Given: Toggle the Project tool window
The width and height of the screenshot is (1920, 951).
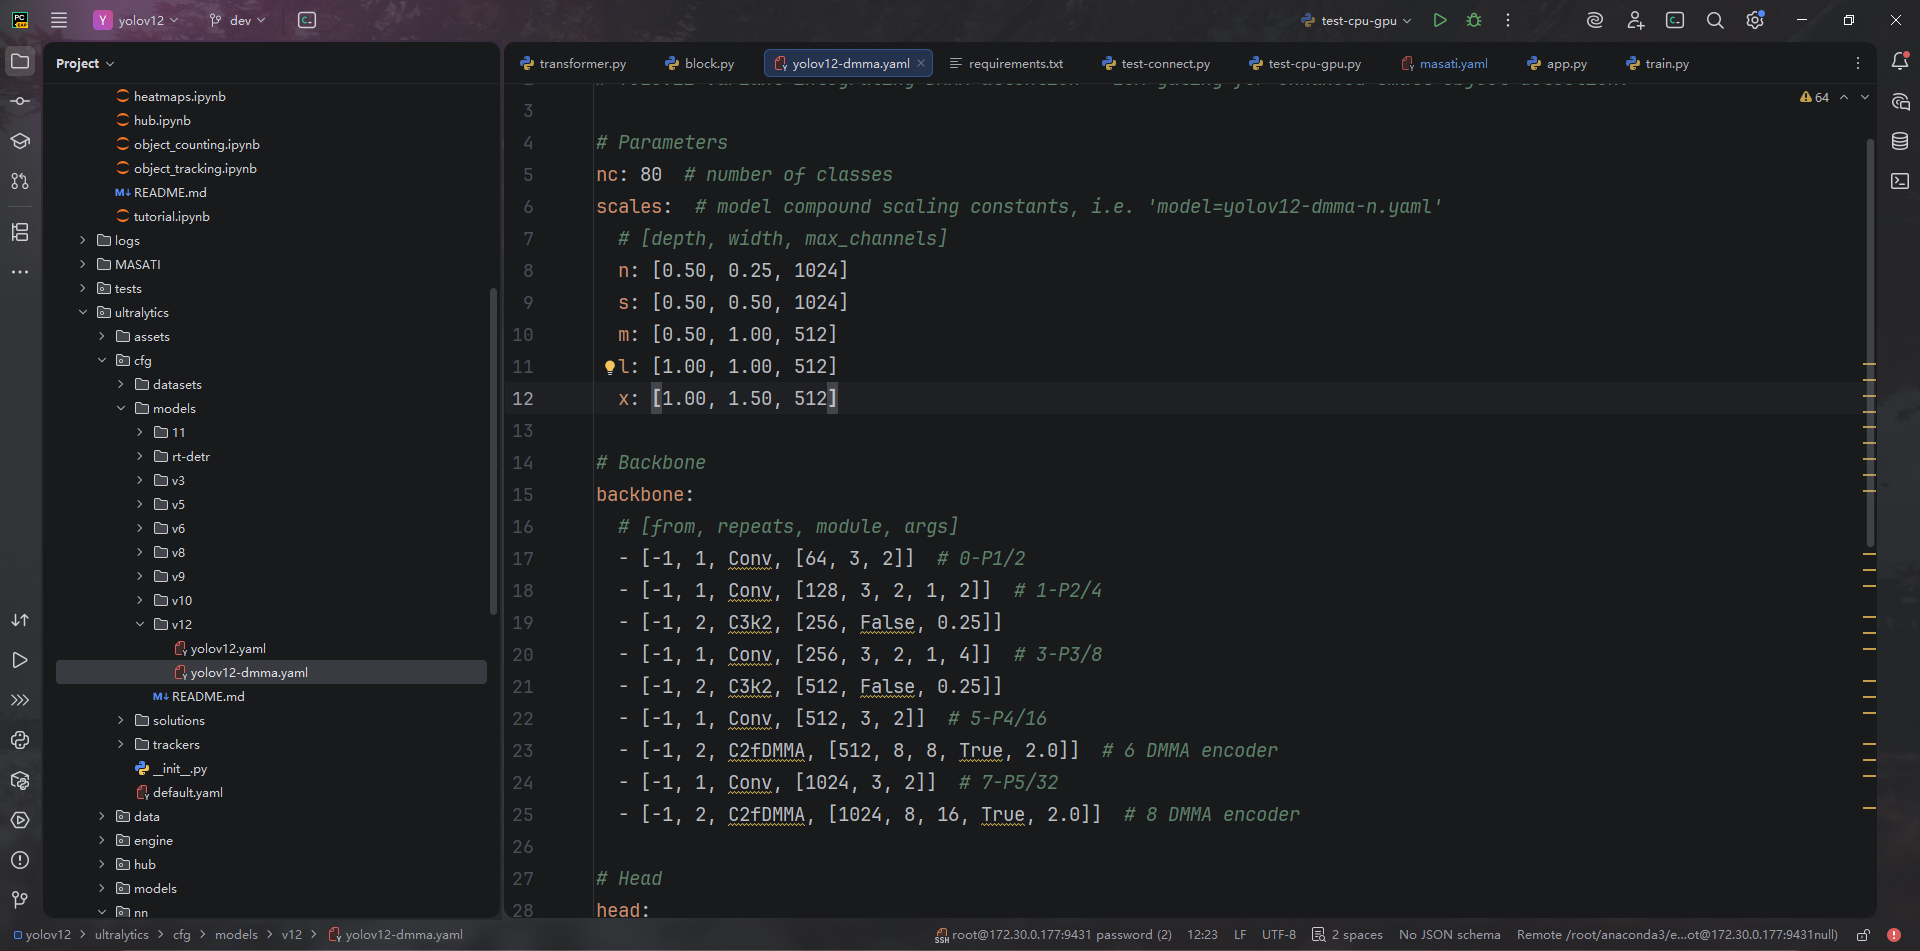Looking at the screenshot, I should click(x=20, y=62).
